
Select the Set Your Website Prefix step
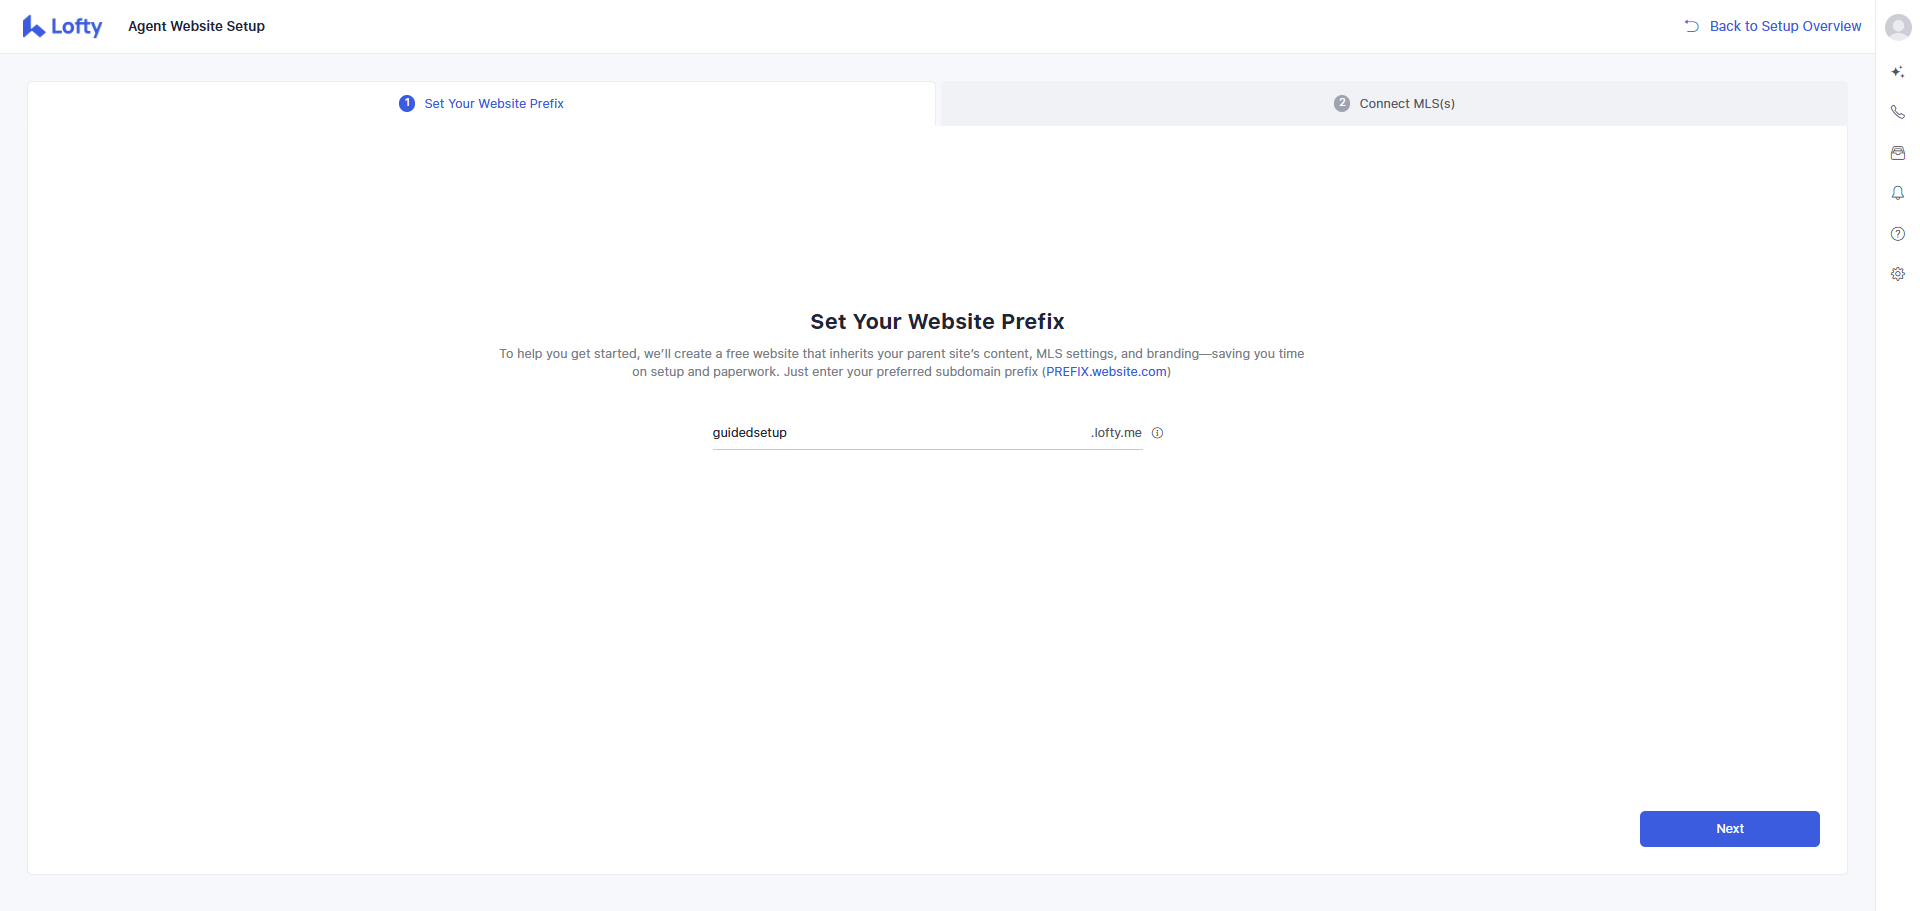point(493,103)
